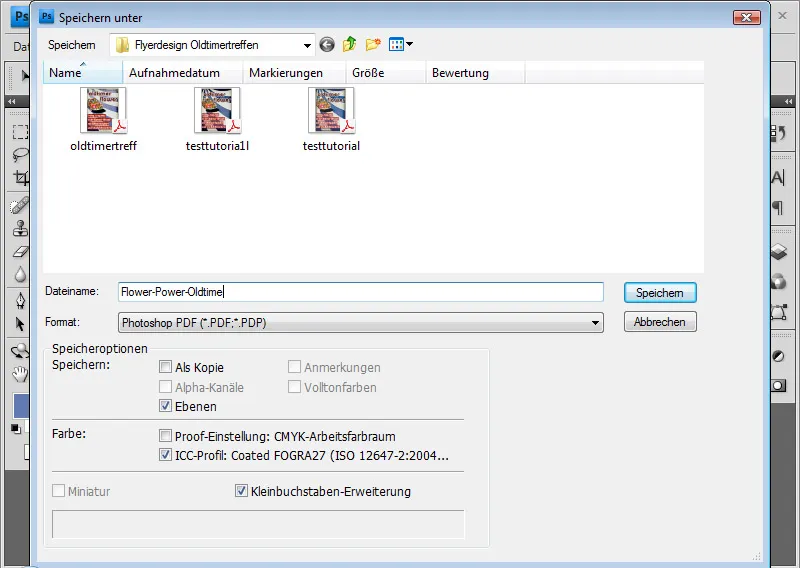
Task: Select the Blur tool
Action: [x=20, y=274]
